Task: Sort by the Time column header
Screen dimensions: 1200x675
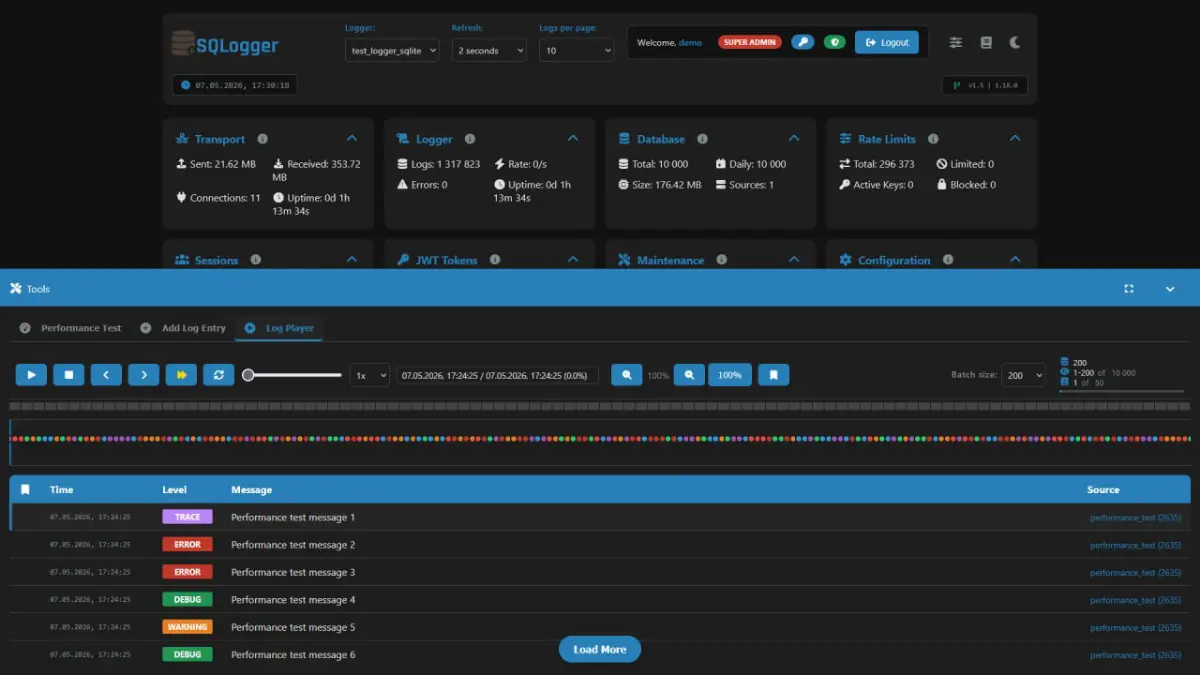Action: tap(62, 490)
